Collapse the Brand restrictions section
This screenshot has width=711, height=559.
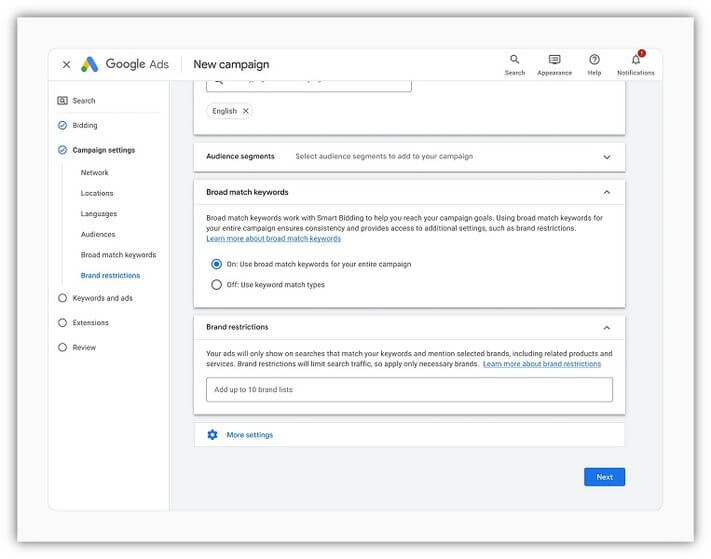607,327
